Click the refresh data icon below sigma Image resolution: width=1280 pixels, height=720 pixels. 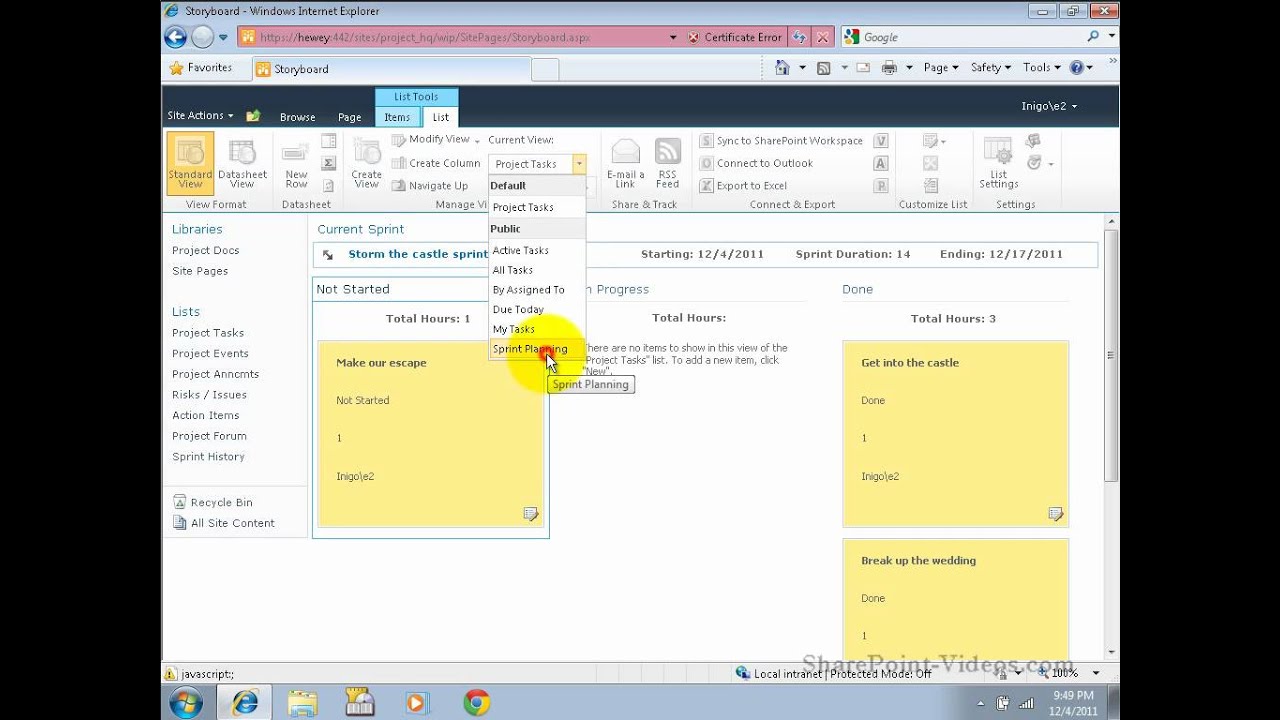[328, 185]
